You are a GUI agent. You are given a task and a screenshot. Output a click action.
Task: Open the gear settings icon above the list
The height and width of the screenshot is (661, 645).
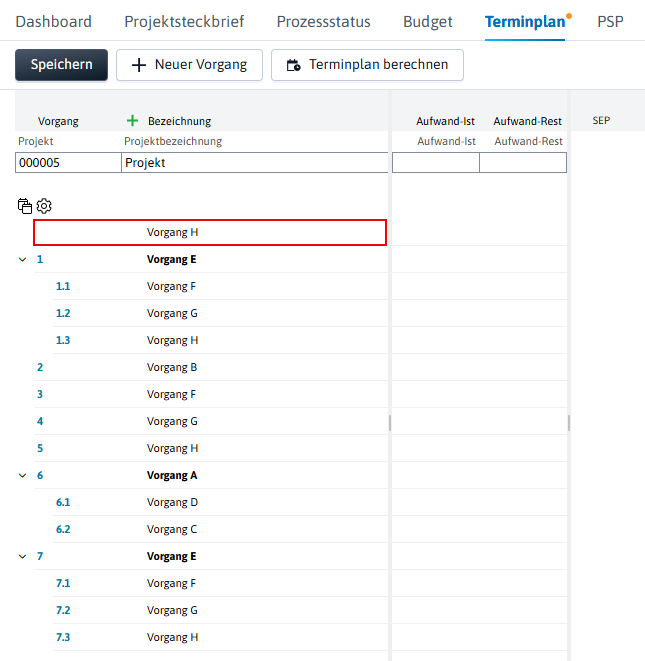(x=44, y=206)
